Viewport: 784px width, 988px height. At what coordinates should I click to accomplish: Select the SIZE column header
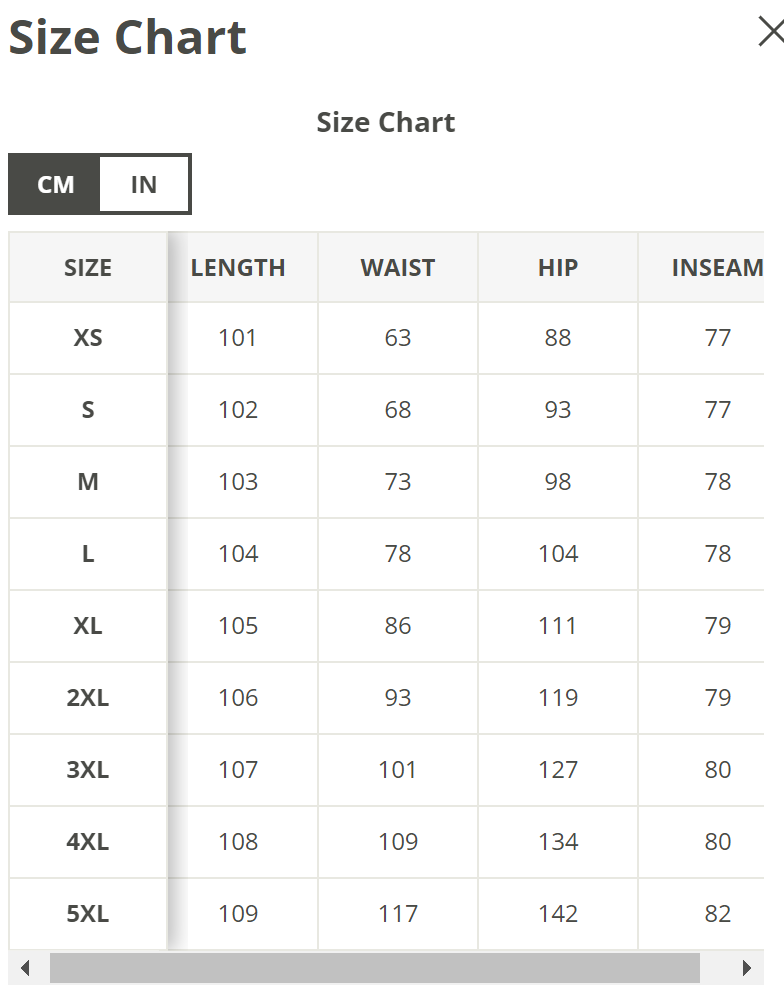pos(88,268)
